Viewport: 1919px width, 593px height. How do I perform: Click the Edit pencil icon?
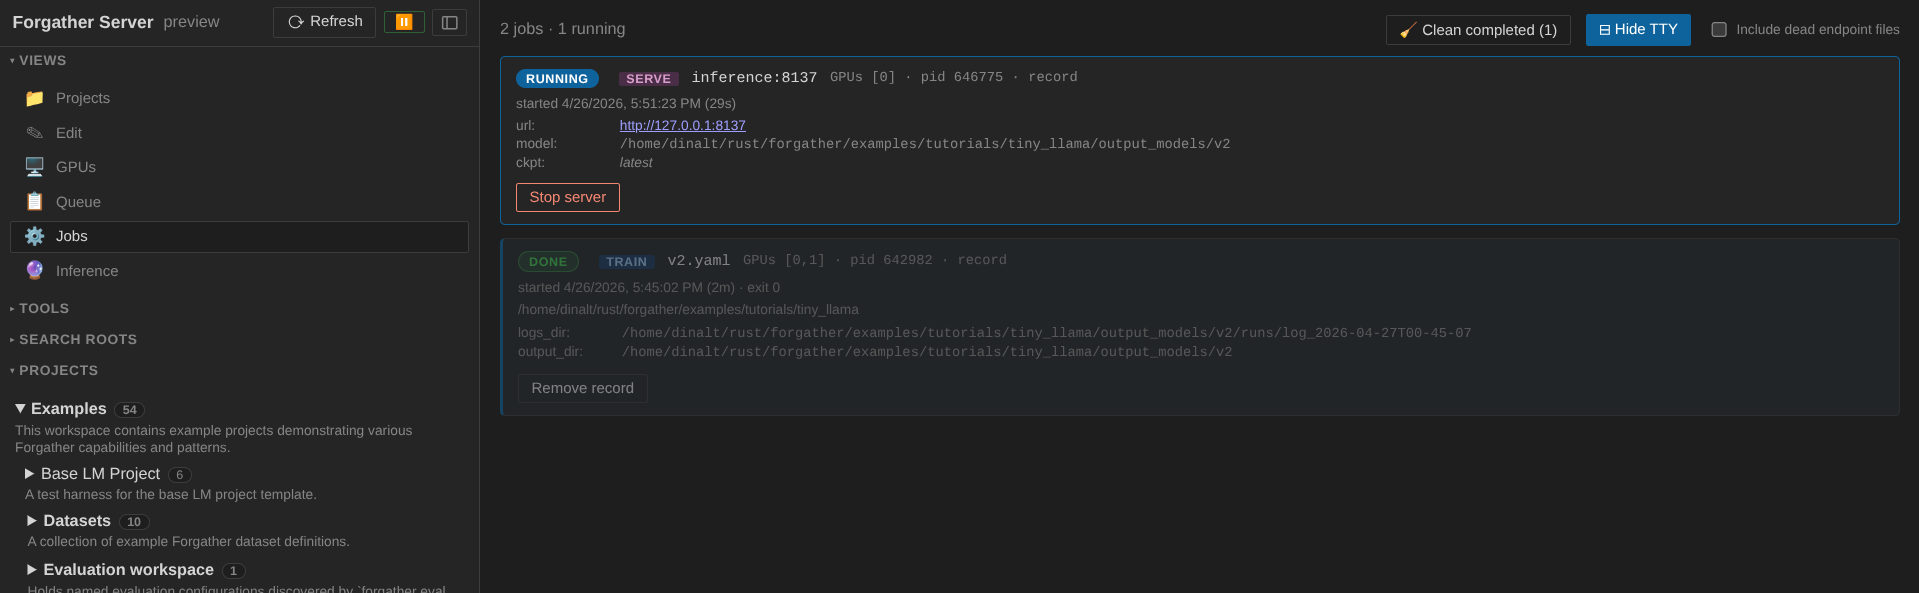click(34, 133)
